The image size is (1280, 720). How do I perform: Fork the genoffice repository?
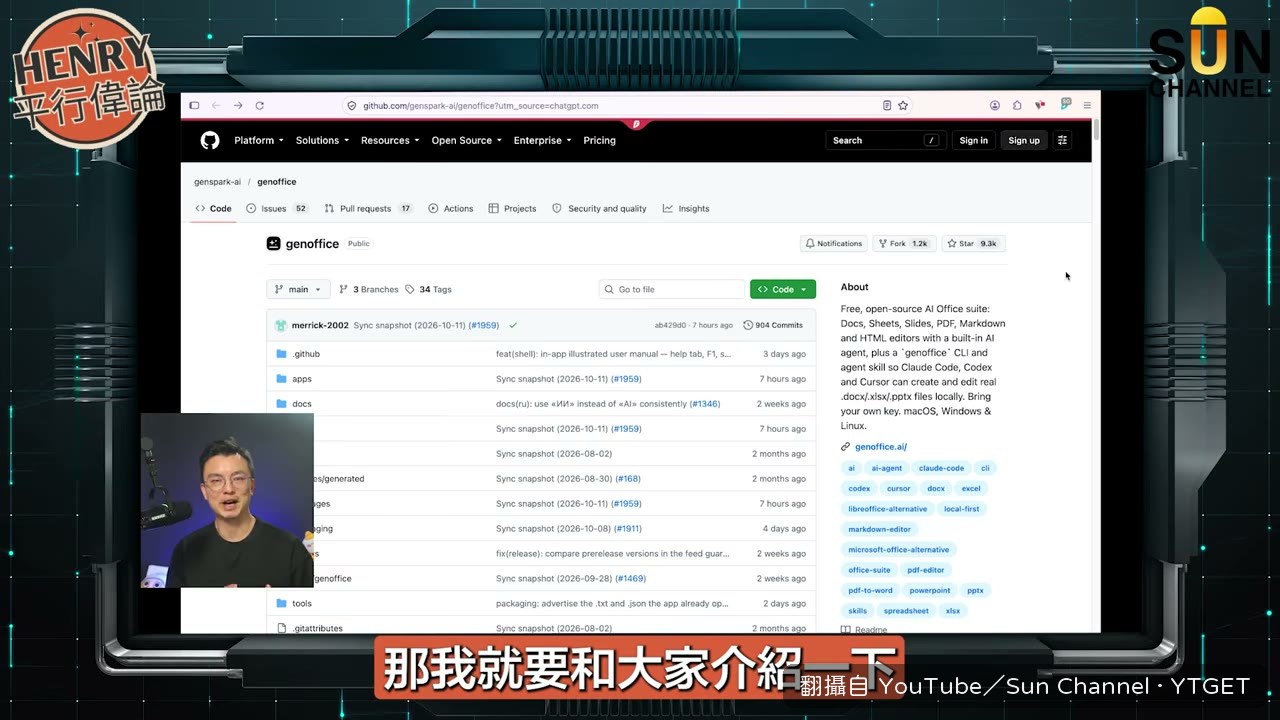click(x=903, y=243)
